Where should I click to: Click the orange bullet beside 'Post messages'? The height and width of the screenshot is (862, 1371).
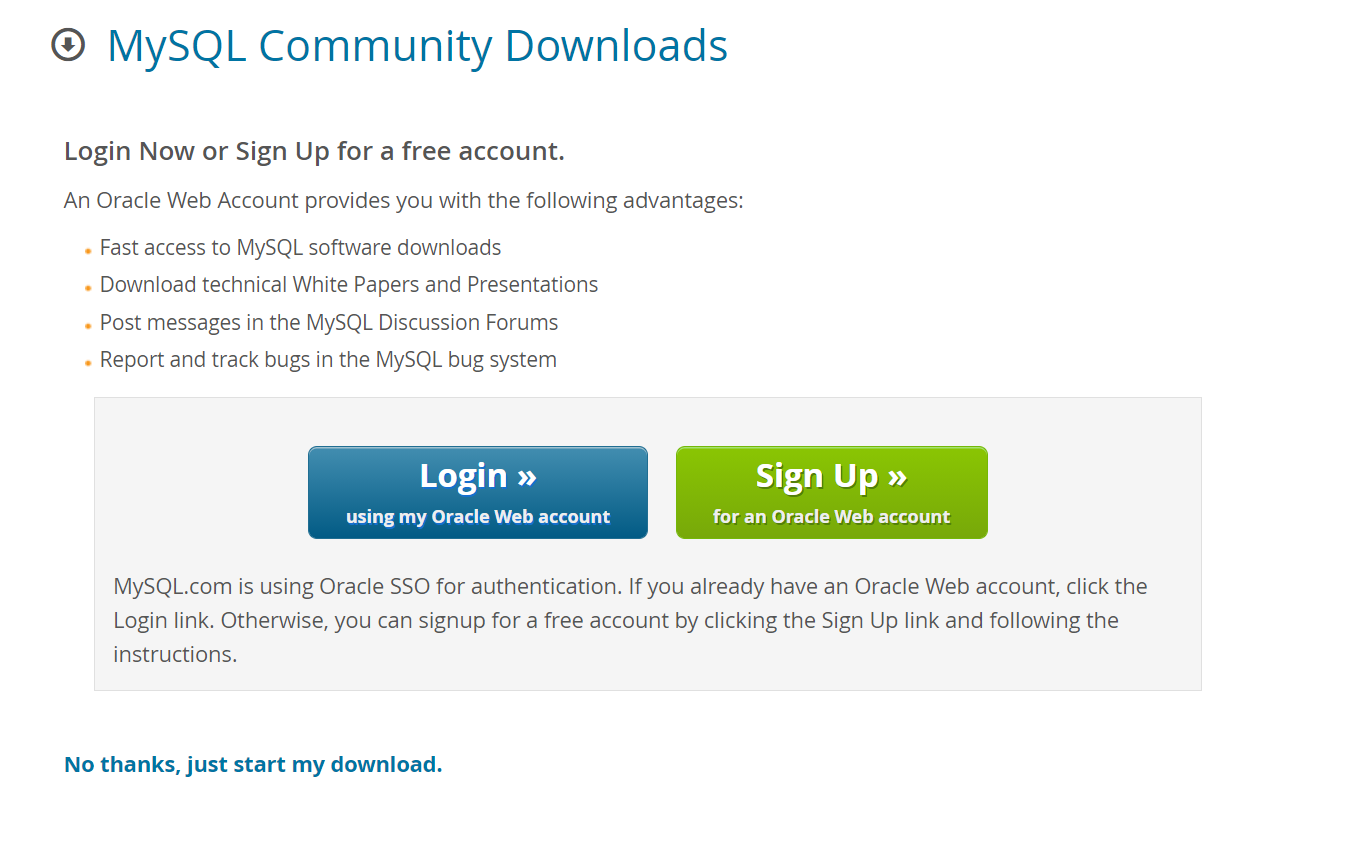[88, 325]
